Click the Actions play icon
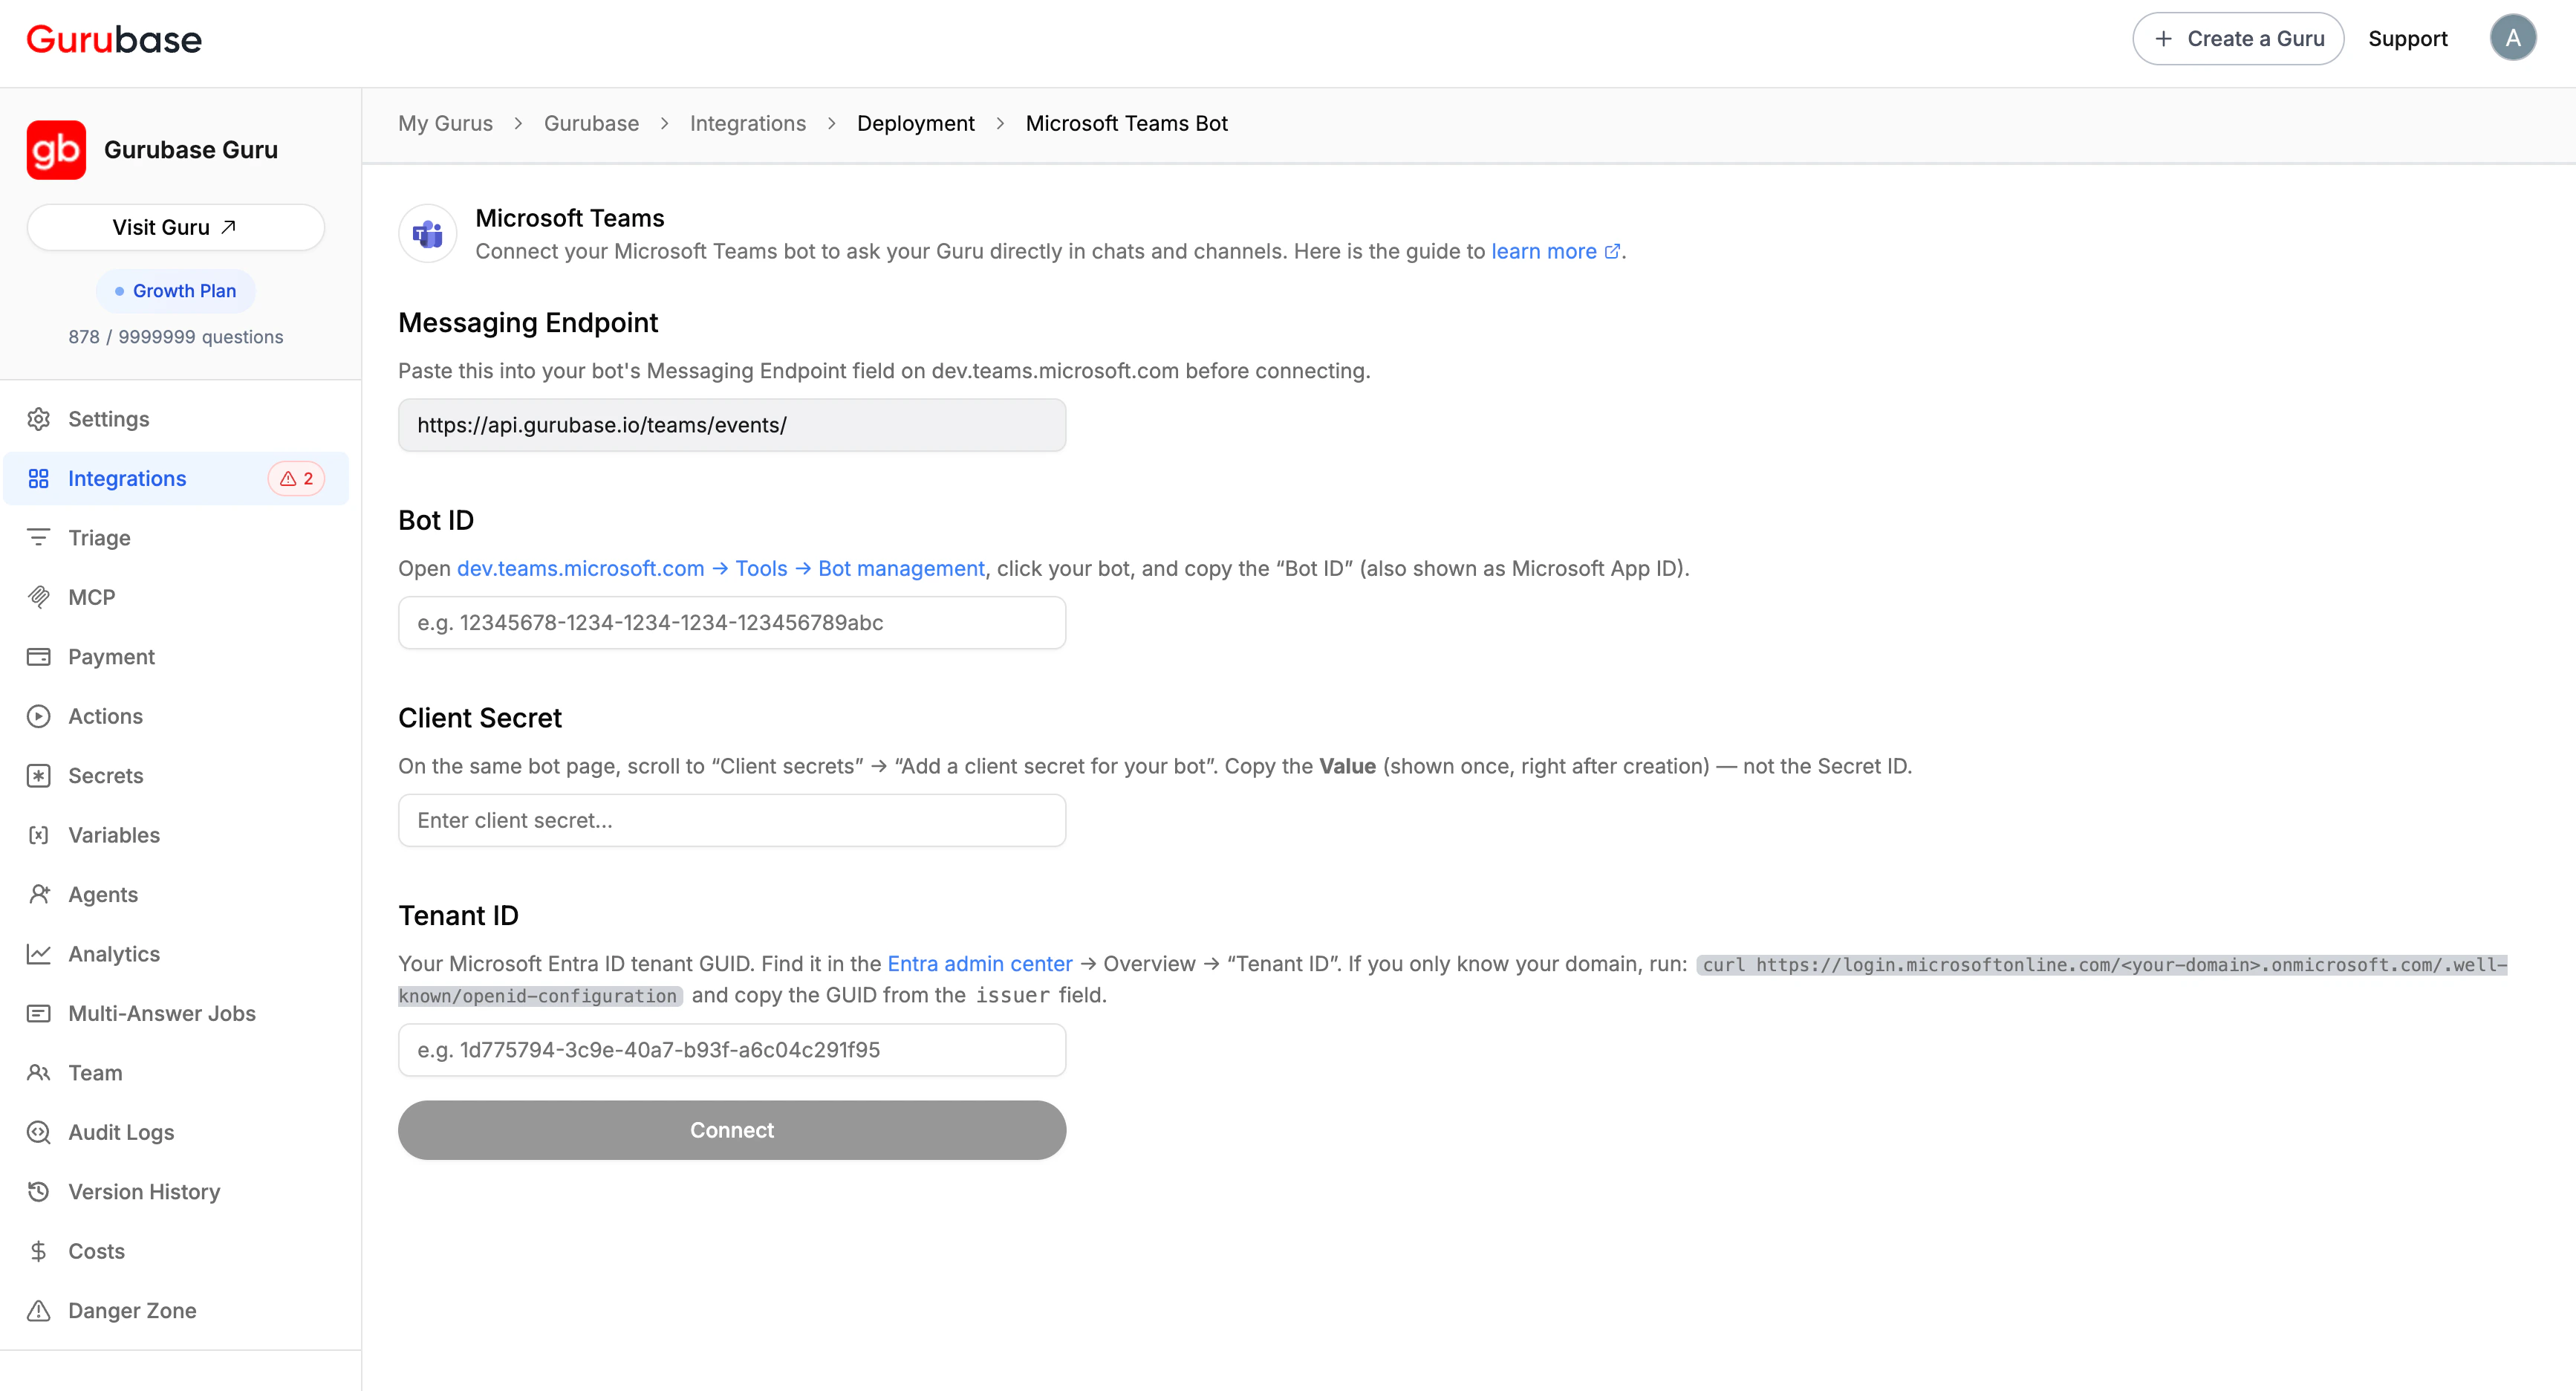 point(39,716)
